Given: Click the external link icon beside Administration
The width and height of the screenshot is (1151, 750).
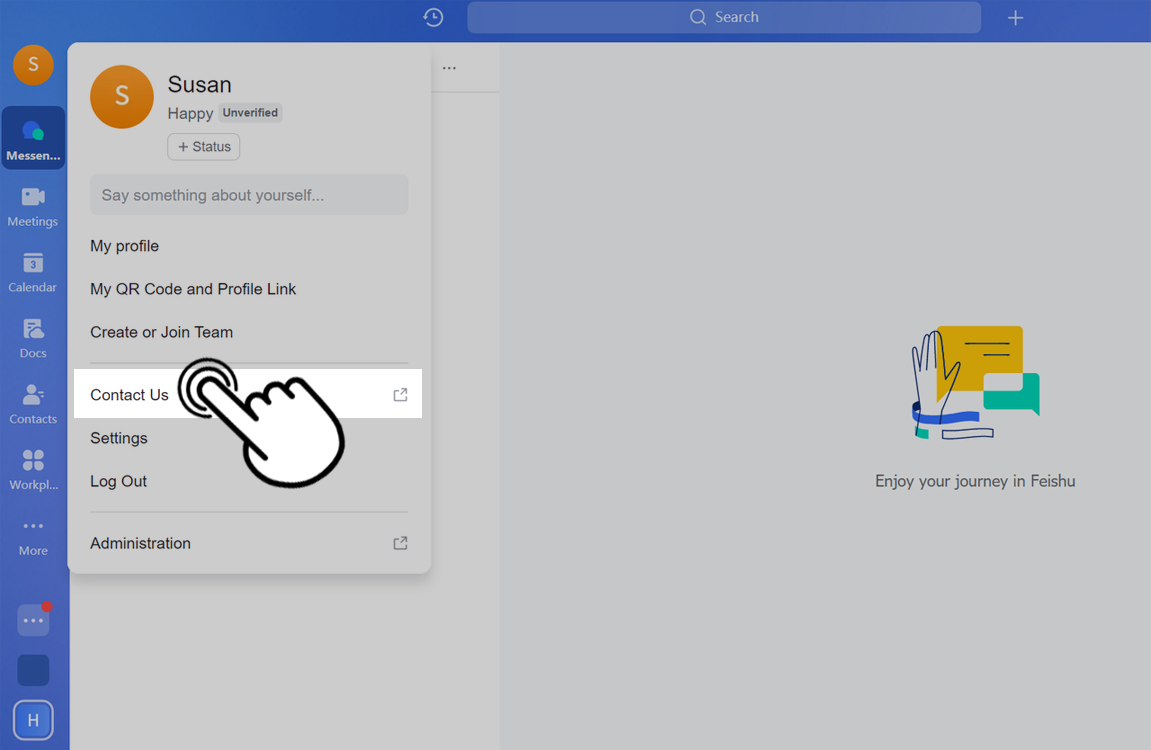Looking at the screenshot, I should point(400,543).
